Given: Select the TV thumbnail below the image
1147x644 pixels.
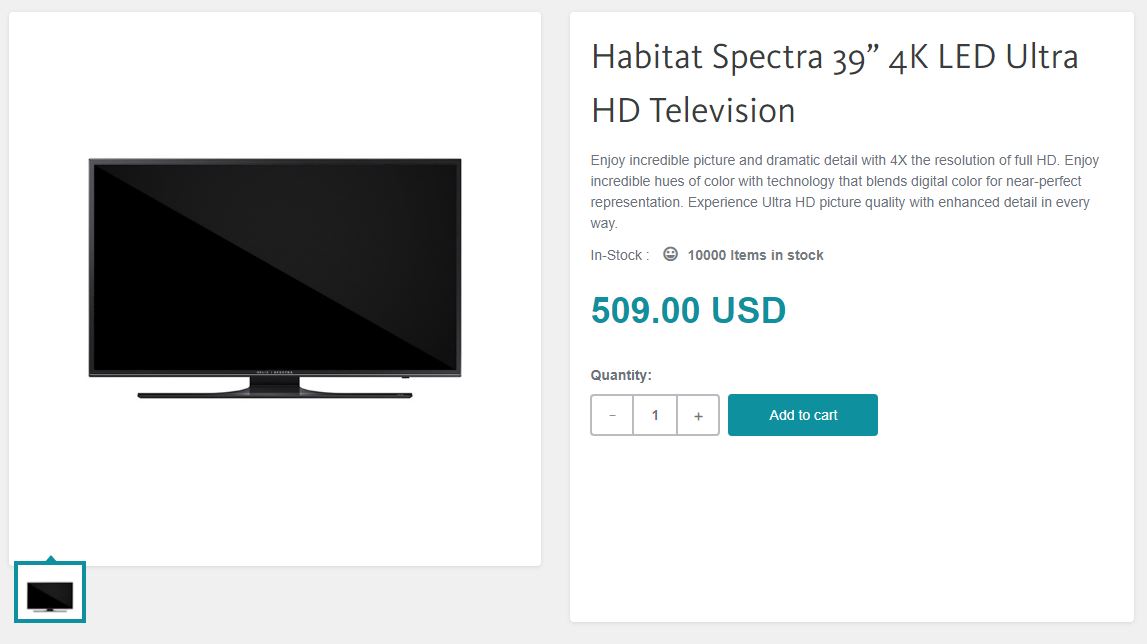Looking at the screenshot, I should pyautogui.click(x=50, y=592).
